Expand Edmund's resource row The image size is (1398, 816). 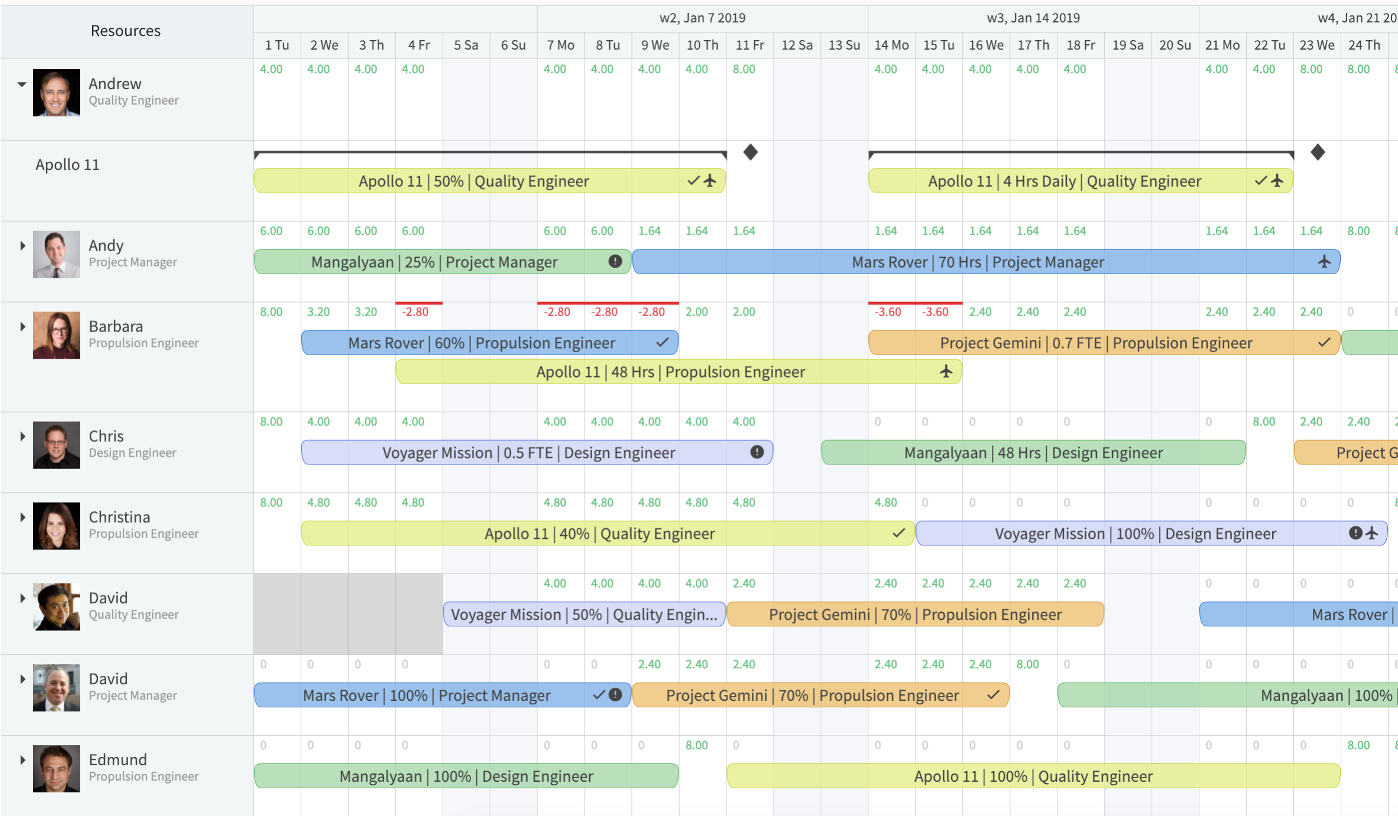pos(22,760)
